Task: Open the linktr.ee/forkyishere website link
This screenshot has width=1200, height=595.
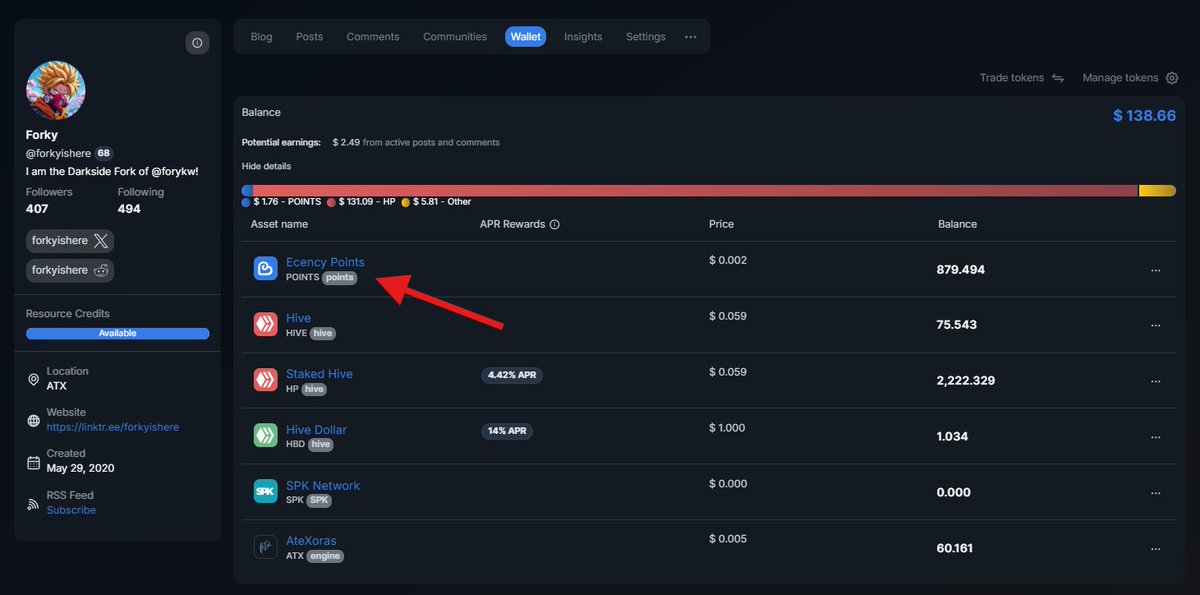Action: tap(113, 427)
